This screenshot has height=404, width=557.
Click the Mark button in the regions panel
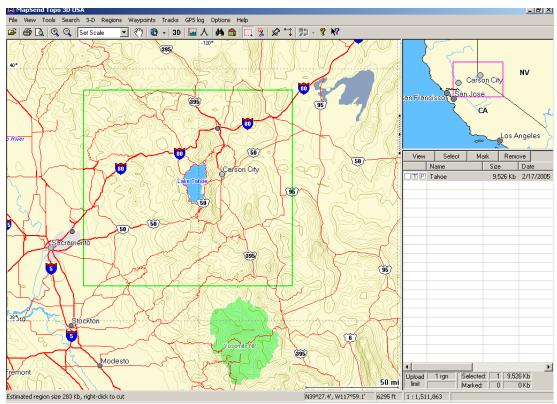pyautogui.click(x=482, y=156)
